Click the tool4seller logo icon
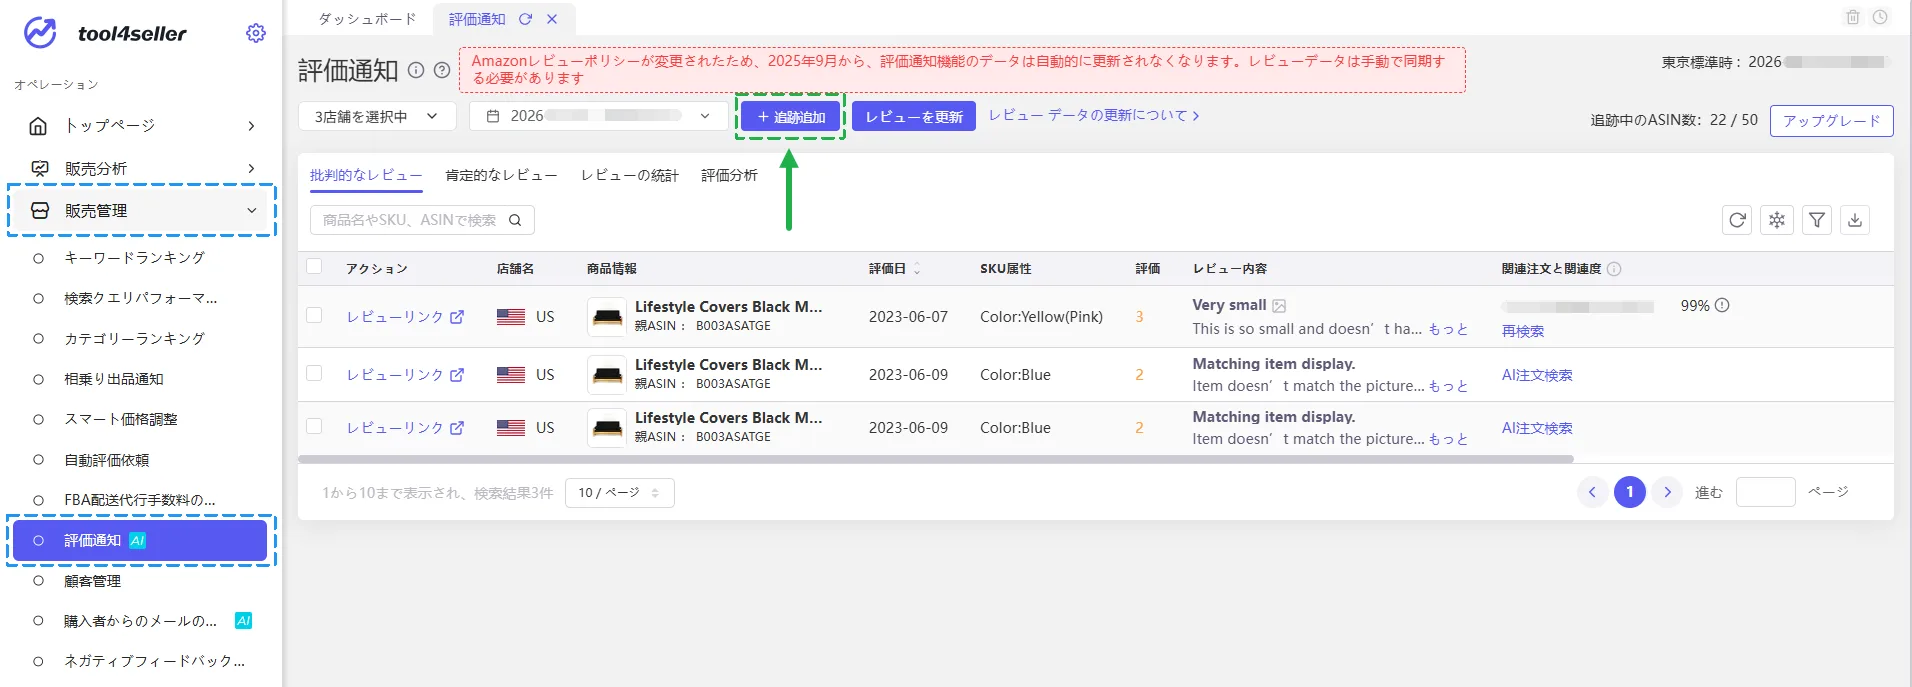 (x=40, y=33)
